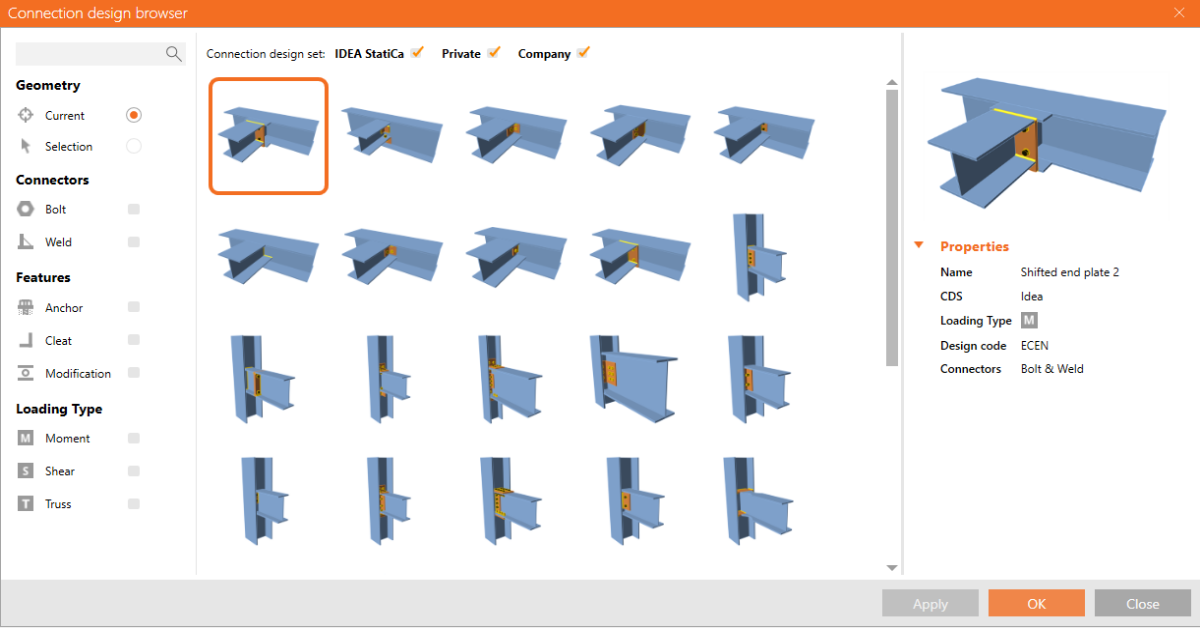Close the dialog with the X
Image resolution: width=1200 pixels, height=630 pixels.
click(1178, 13)
